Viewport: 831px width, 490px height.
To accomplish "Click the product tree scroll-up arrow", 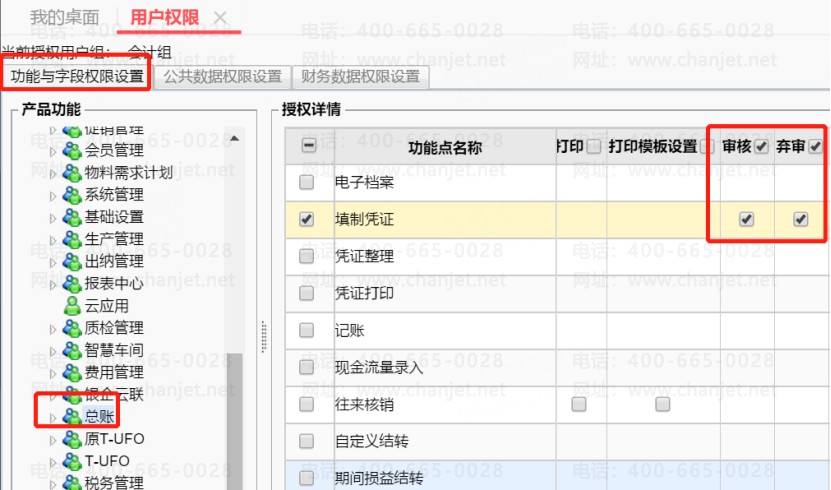I will point(234,138).
